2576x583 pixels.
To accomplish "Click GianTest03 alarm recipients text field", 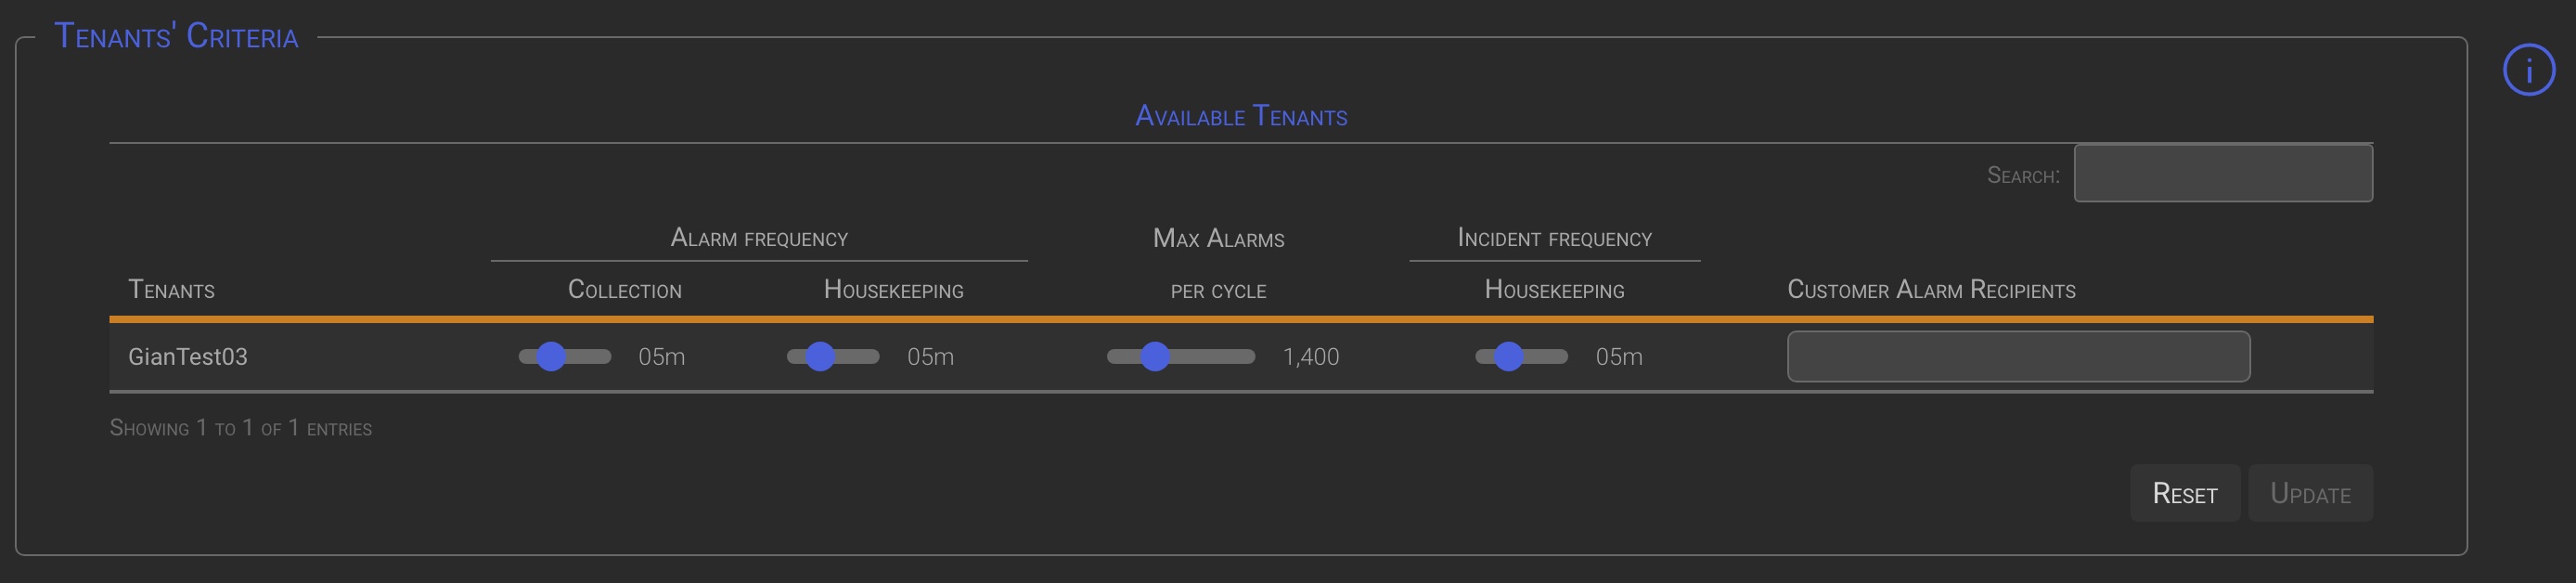I will (2017, 357).
